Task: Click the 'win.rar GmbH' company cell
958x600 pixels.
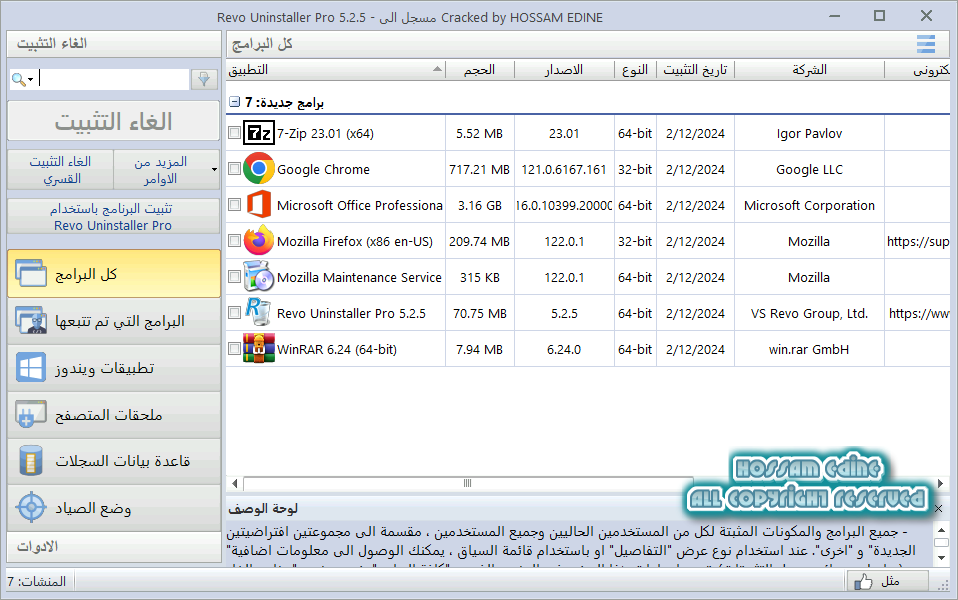Action: (809, 349)
